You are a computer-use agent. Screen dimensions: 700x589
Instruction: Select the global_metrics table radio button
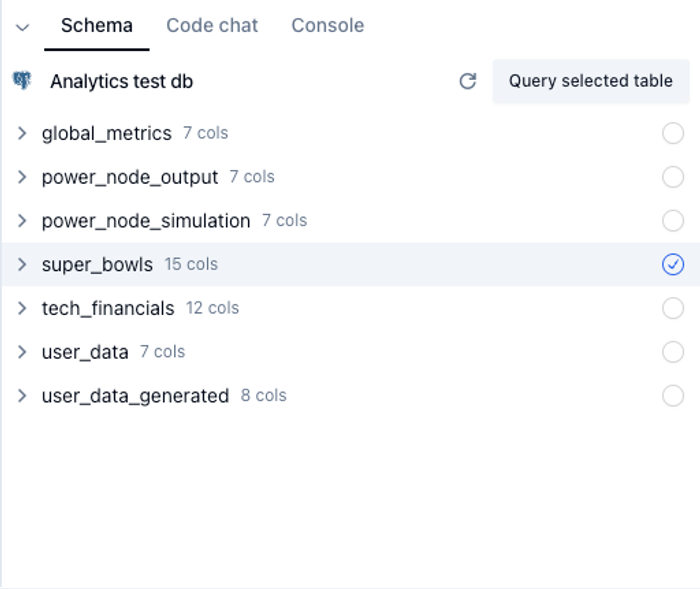(x=673, y=133)
